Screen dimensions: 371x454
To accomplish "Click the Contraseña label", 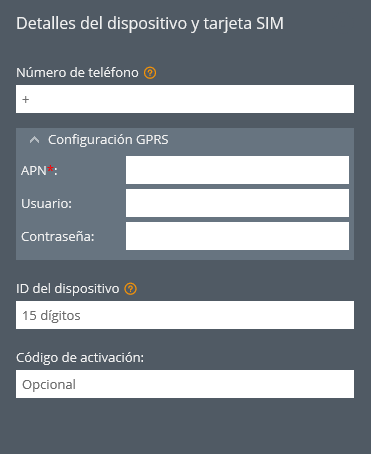I will tap(58, 237).
